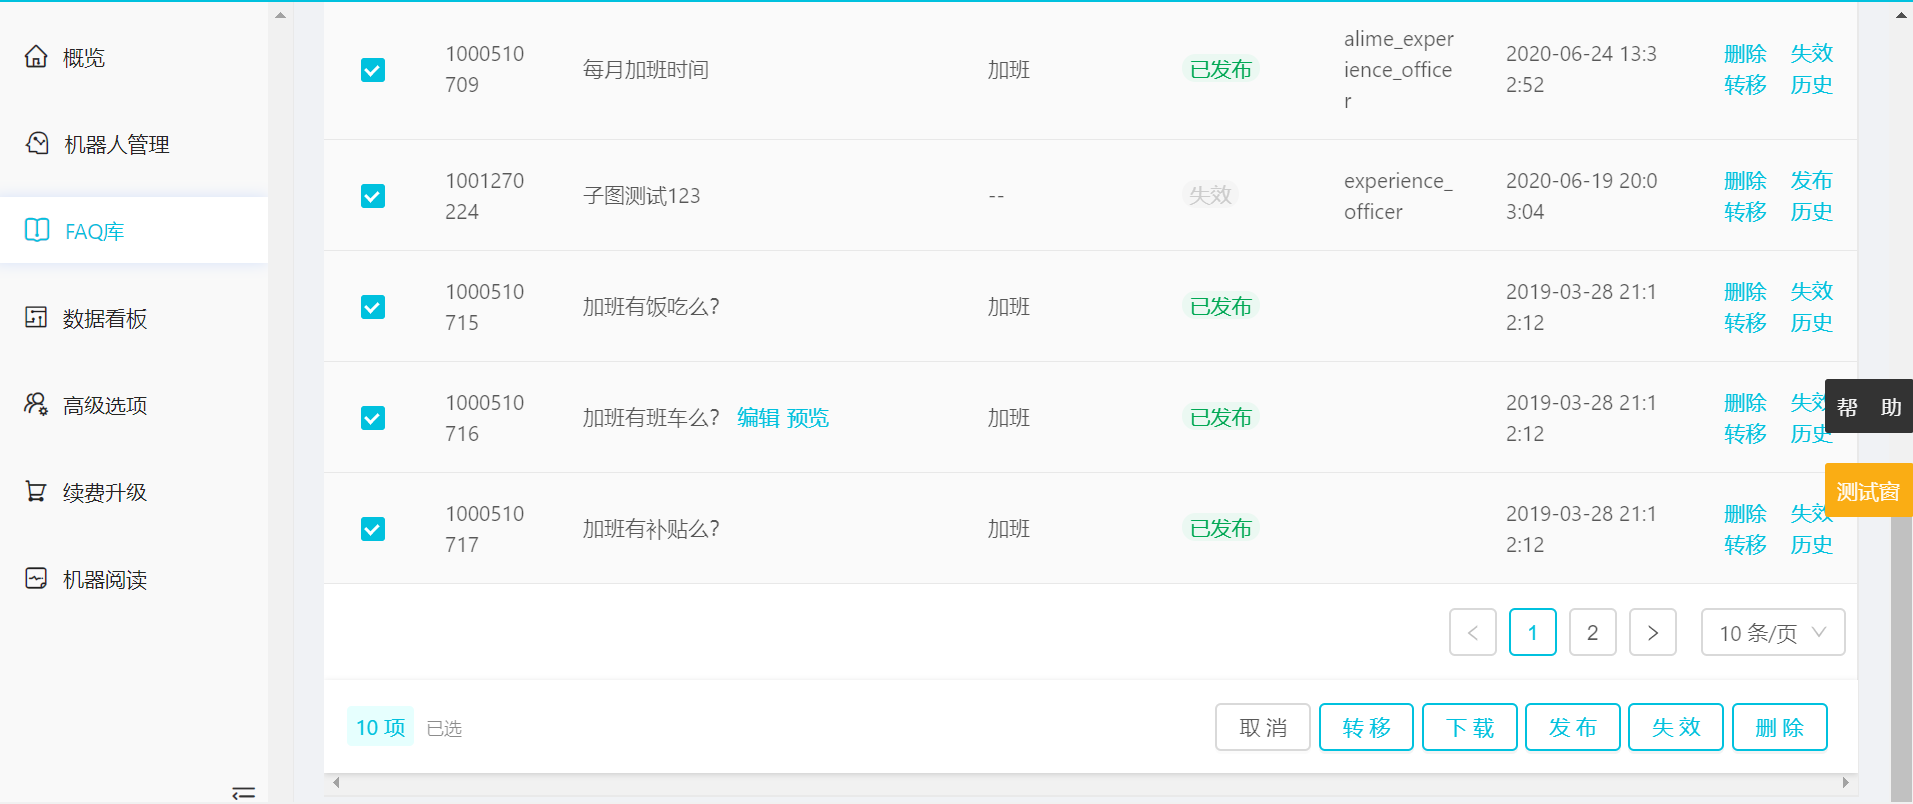Uncheck the row 每月加班时间 checkbox
Viewport: 1913px width, 804px height.
373,70
